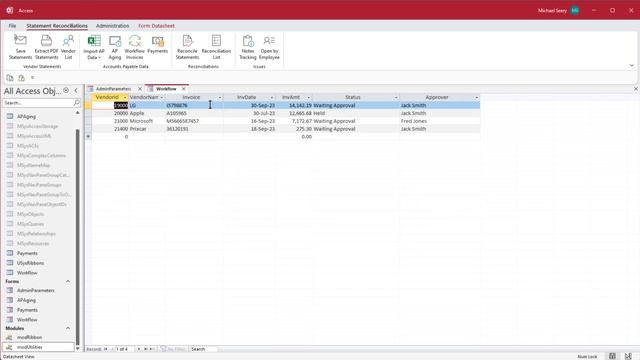Click the Michael Seery account avatar
Viewport: 640px width, 360px height.
pos(575,10)
